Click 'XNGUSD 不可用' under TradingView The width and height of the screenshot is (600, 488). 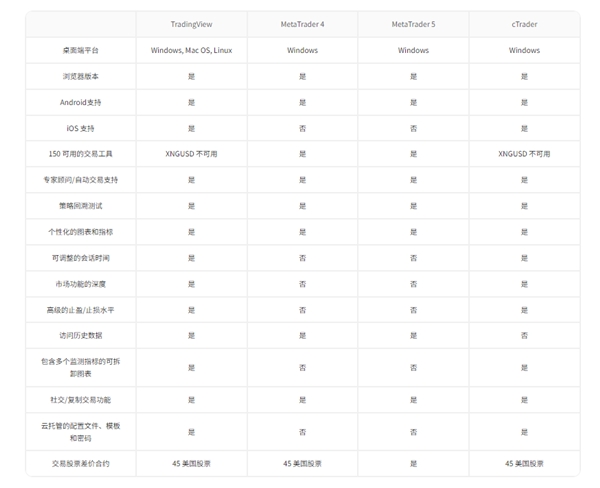[191, 154]
